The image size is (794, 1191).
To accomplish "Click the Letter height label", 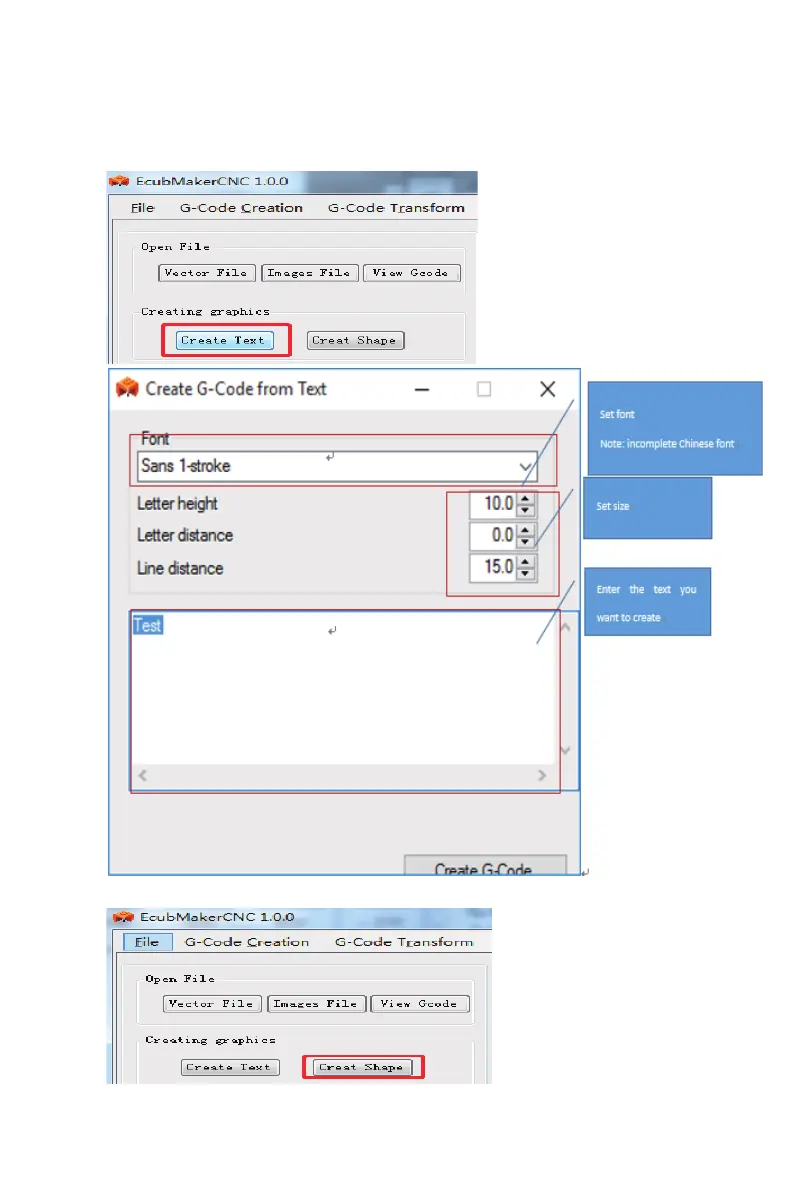I will pyautogui.click(x=177, y=504).
